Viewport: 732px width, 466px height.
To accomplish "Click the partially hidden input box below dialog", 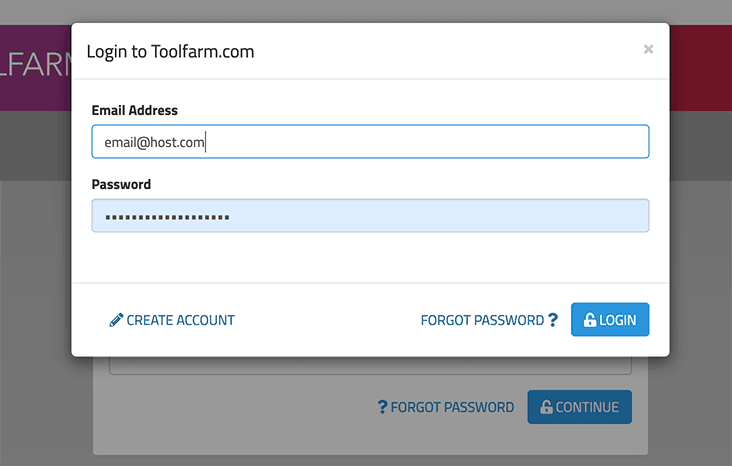I will click(x=370, y=366).
